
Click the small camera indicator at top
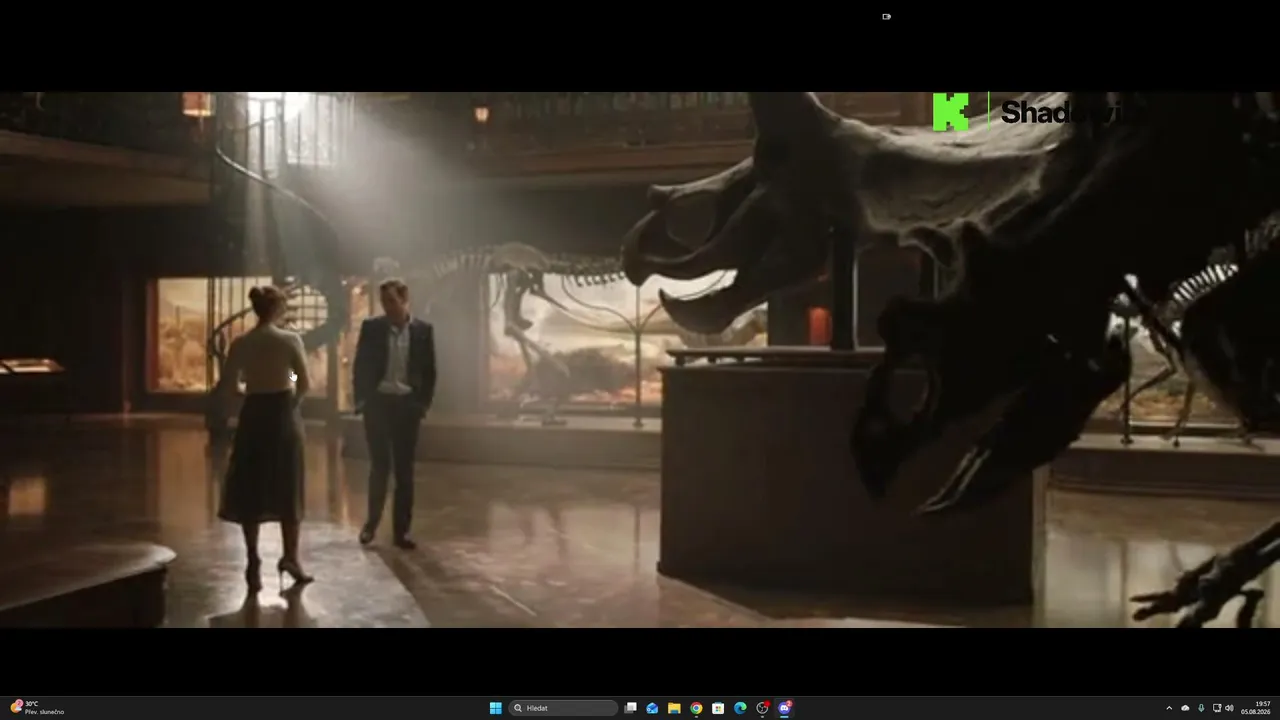(887, 16)
